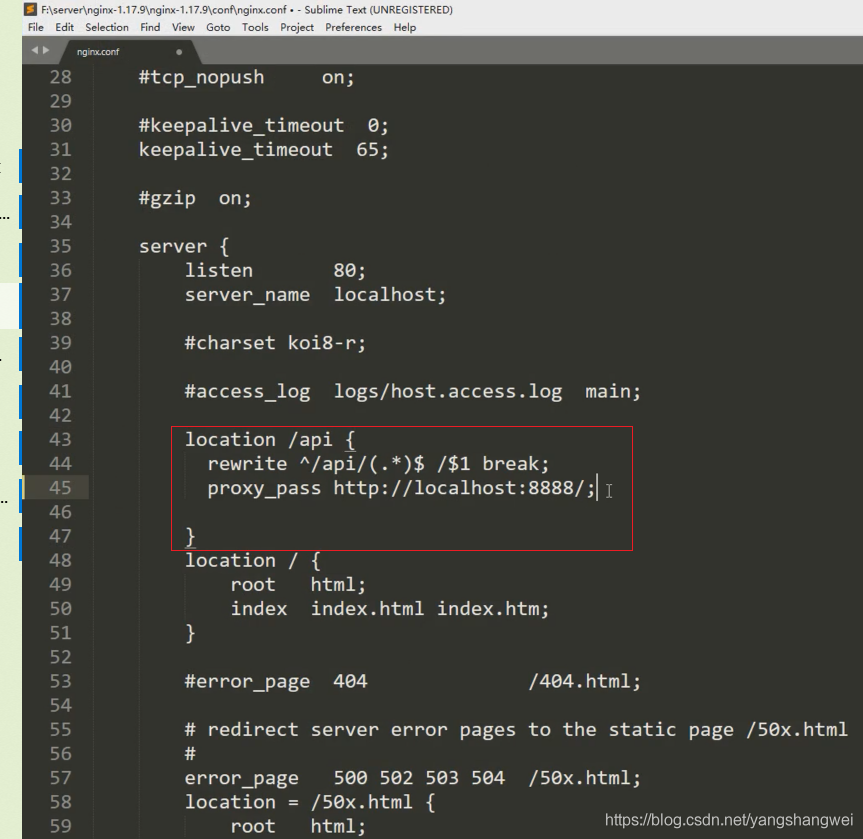Click 'root' directive on line 49
This screenshot has width=863, height=839.
(x=253, y=585)
